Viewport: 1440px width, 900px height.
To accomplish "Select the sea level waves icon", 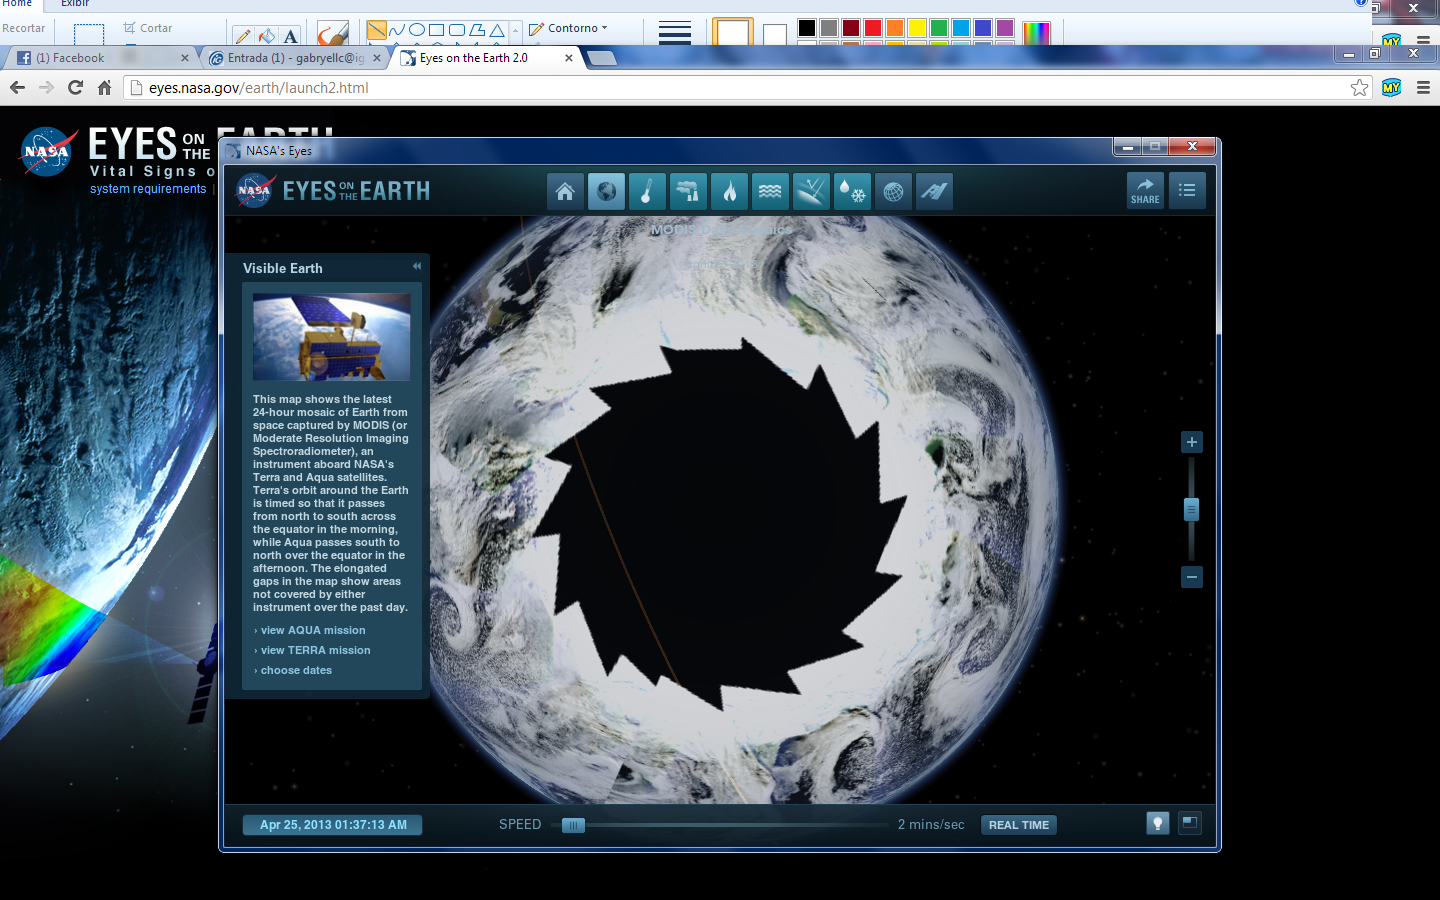I will 770,191.
